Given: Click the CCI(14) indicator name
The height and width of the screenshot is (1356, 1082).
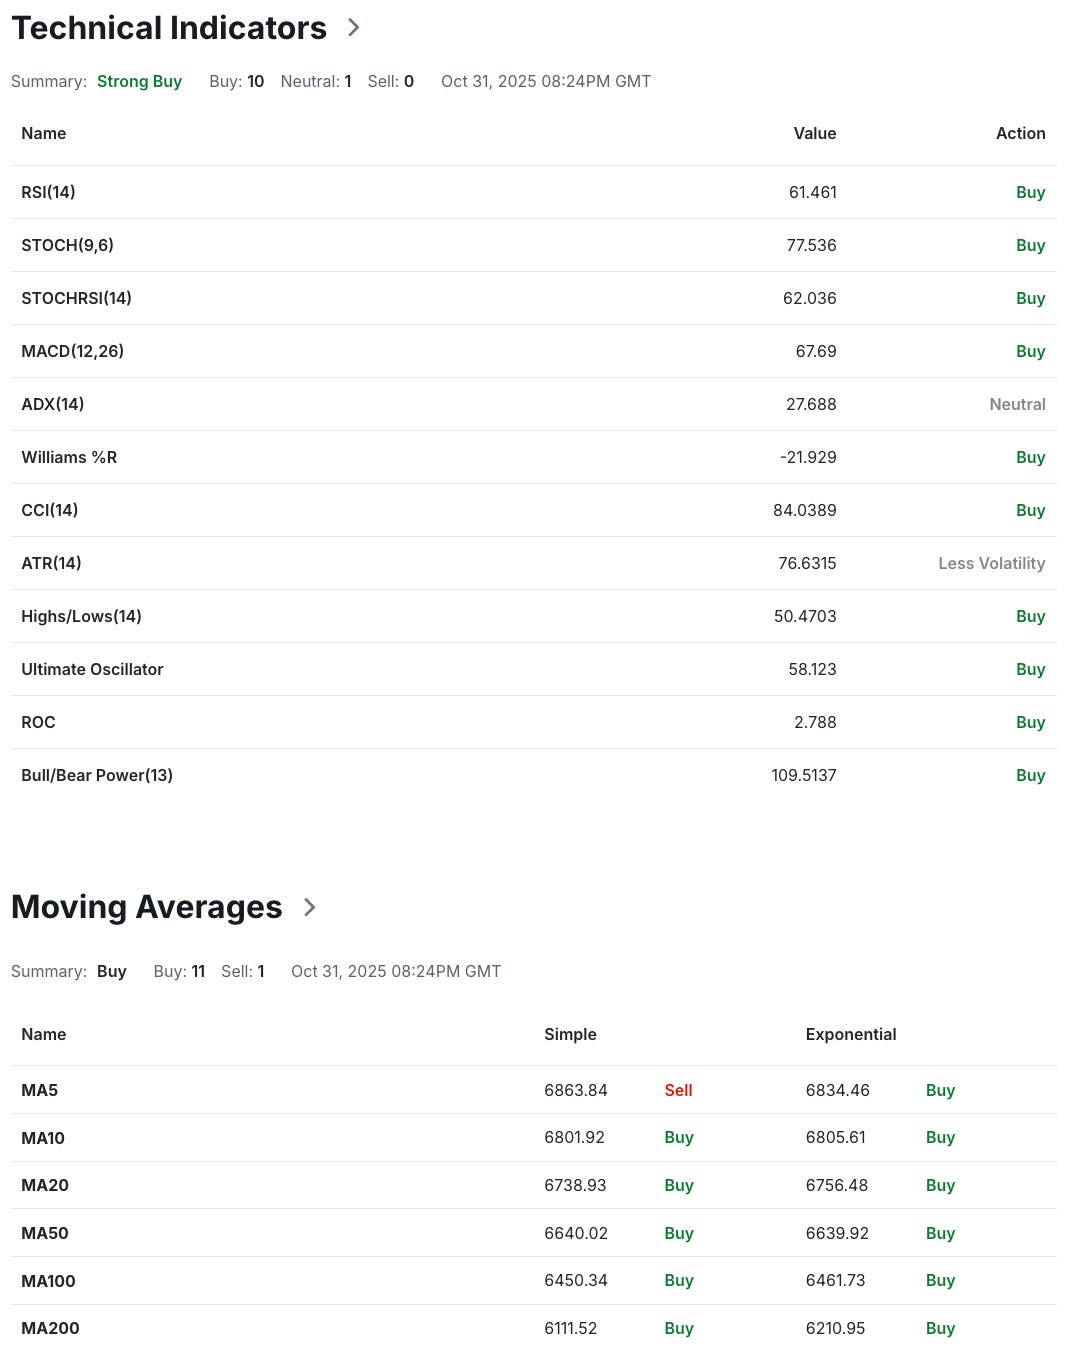Looking at the screenshot, I should point(50,510).
